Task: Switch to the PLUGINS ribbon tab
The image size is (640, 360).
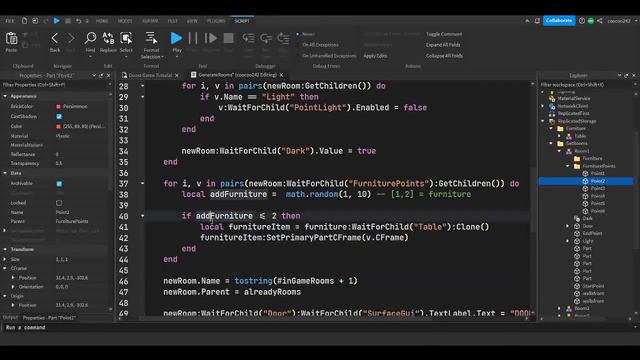Action: click(216, 21)
